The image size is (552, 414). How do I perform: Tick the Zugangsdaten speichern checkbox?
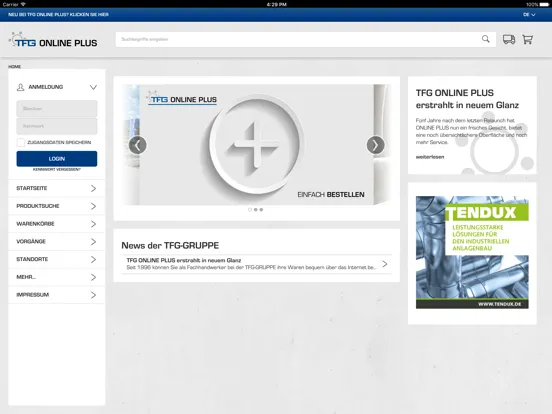(x=21, y=142)
